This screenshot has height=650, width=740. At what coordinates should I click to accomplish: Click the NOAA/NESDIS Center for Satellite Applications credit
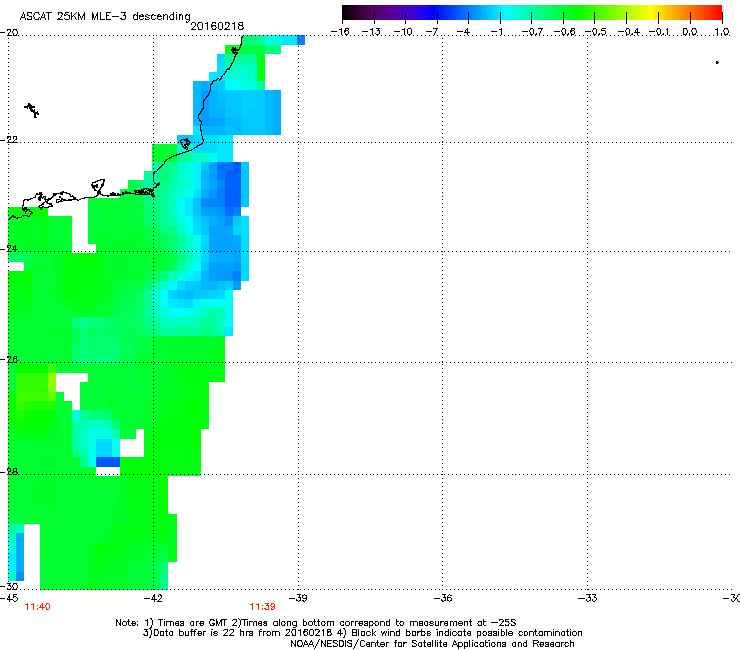(432, 644)
